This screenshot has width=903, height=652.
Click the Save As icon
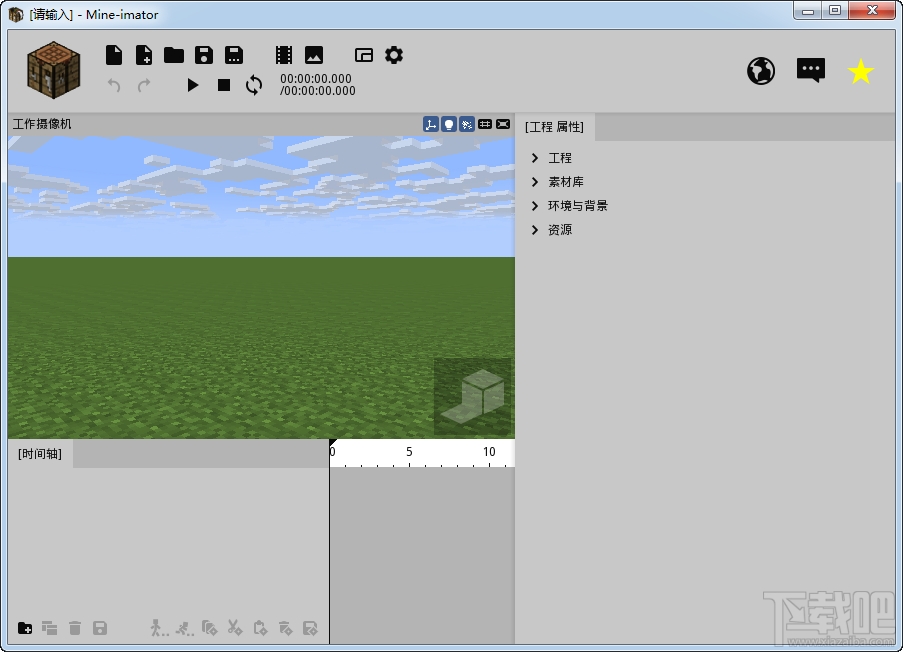pyautogui.click(x=234, y=55)
